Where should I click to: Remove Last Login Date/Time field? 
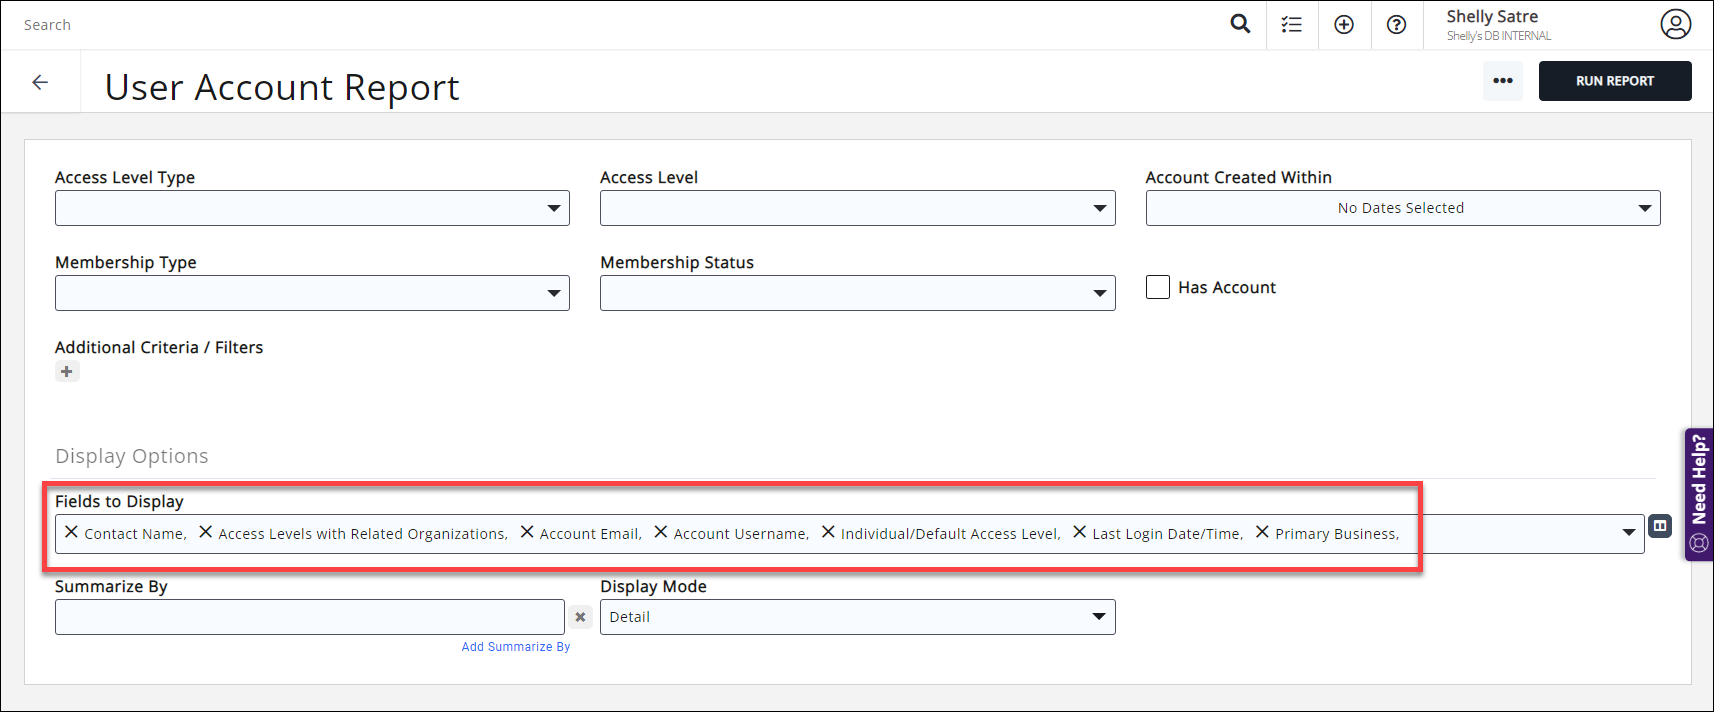(x=1079, y=532)
